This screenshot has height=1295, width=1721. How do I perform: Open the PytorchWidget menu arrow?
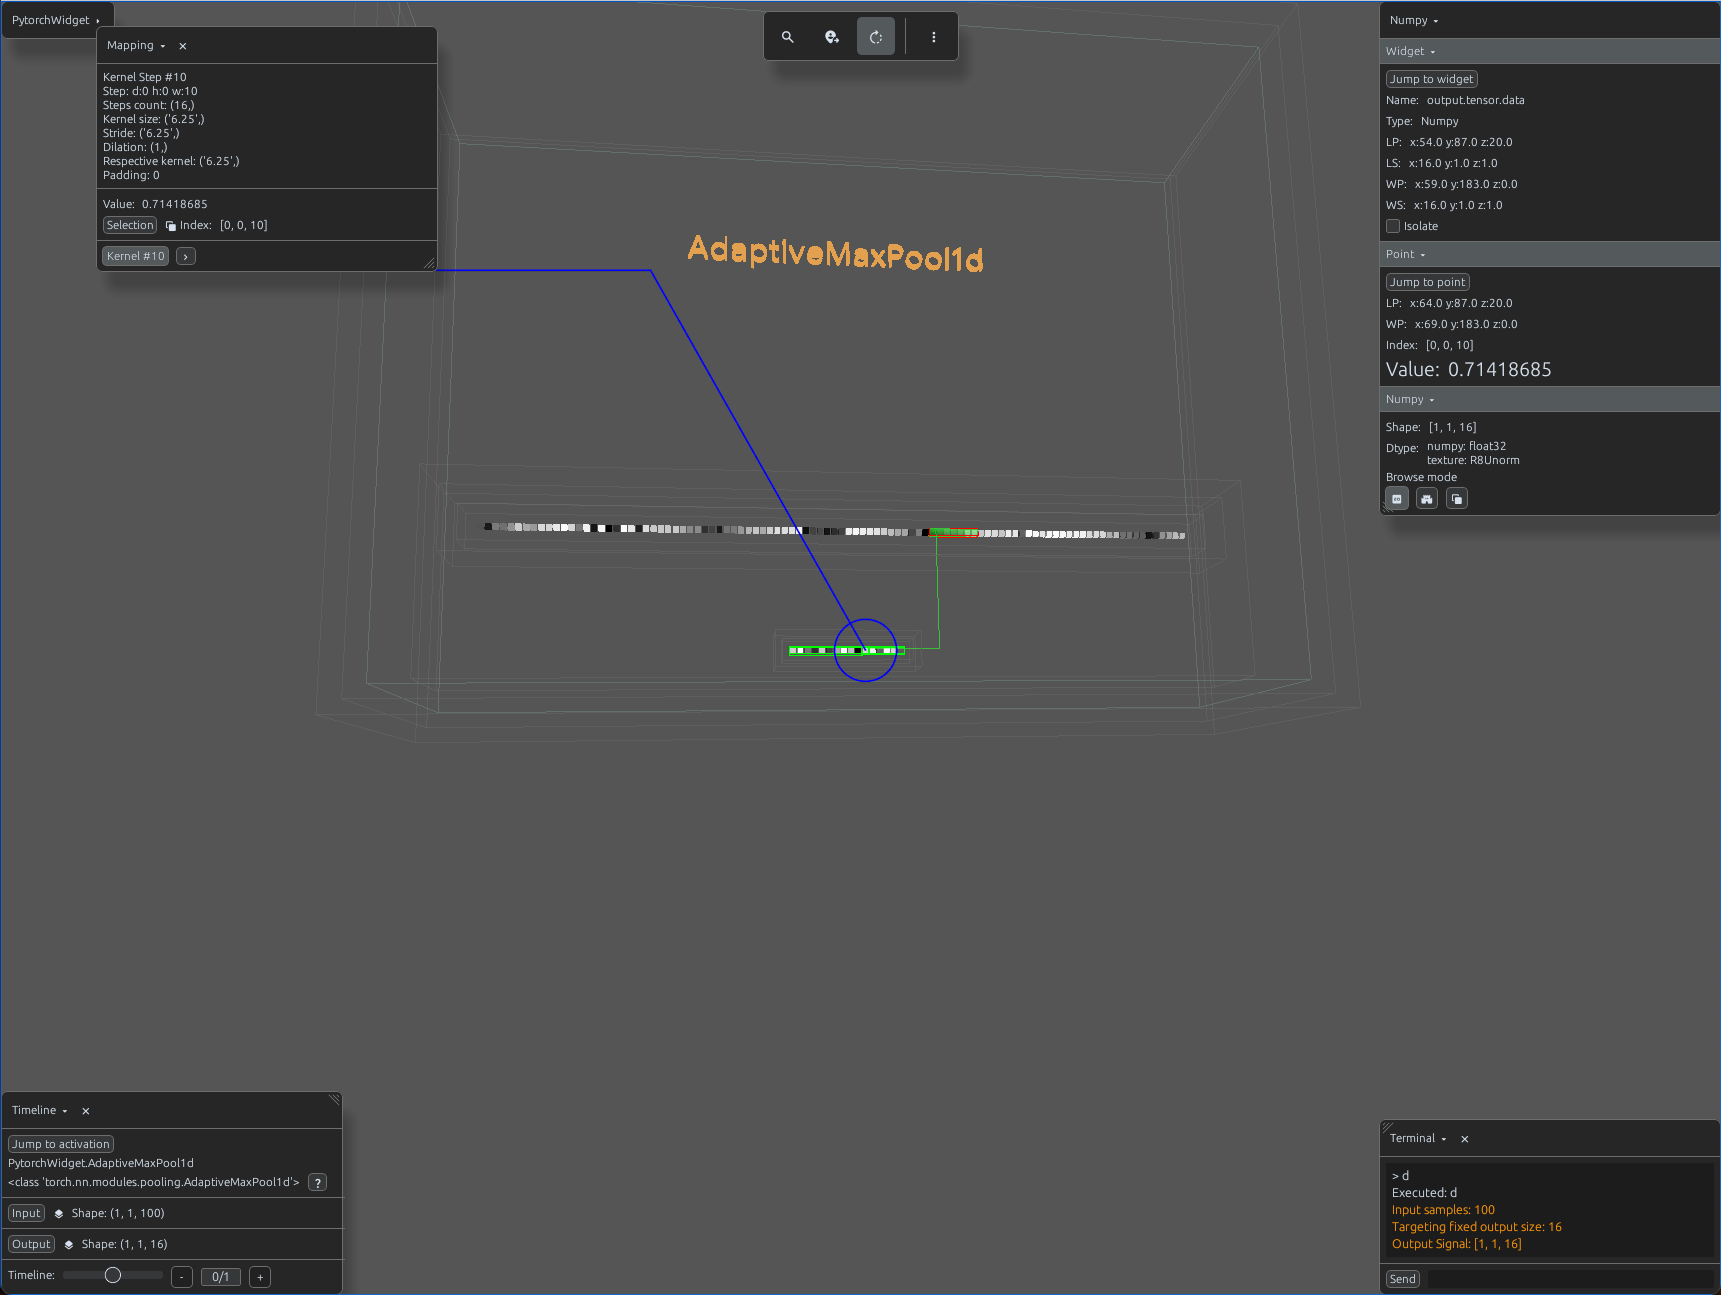[98, 21]
